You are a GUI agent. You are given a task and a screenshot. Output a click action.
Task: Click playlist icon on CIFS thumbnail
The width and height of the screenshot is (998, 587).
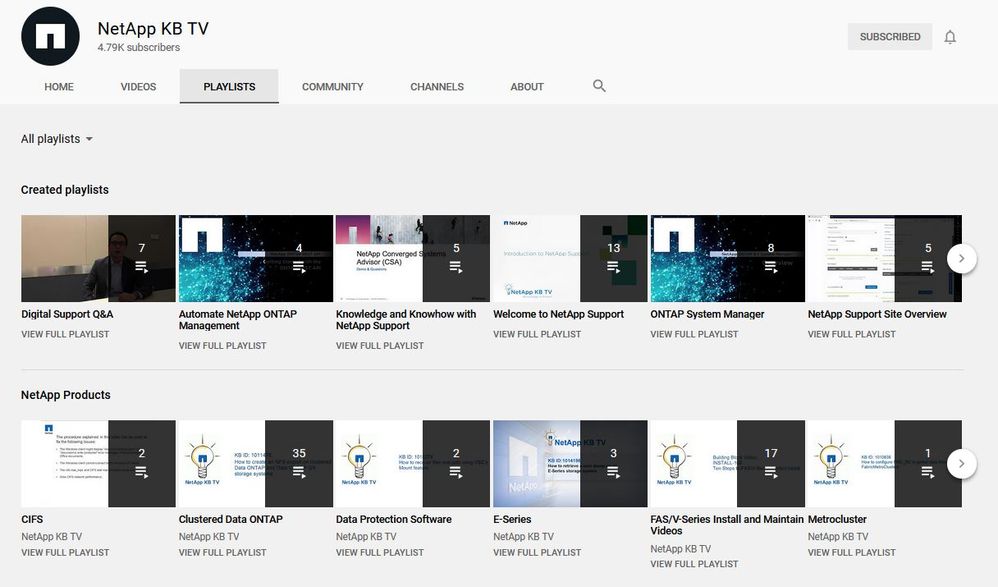(141, 472)
